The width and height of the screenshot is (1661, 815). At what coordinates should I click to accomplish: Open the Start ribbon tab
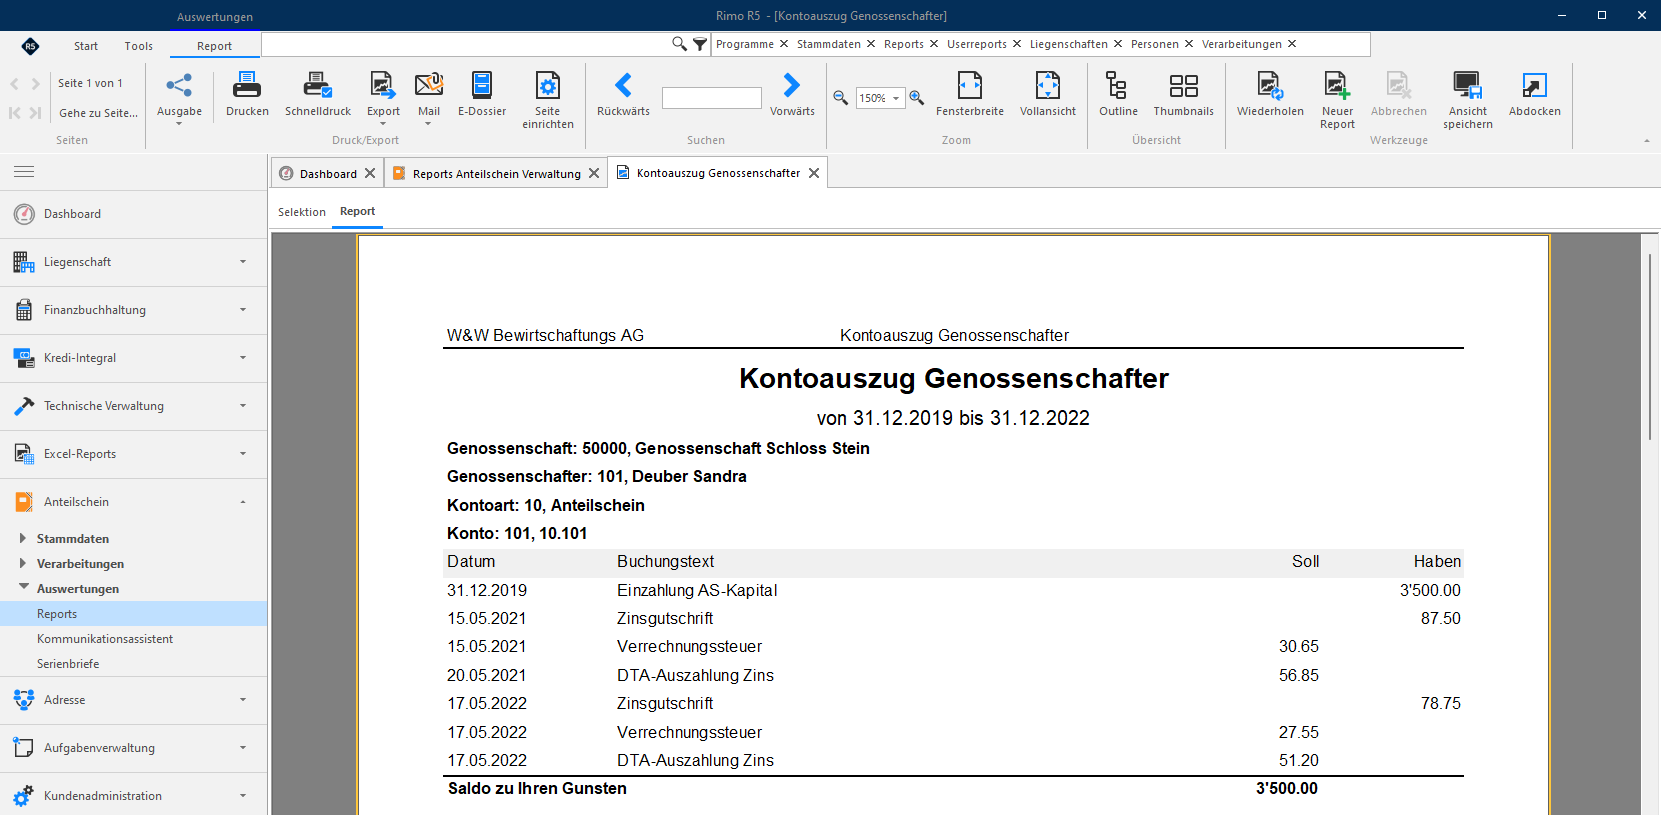click(x=86, y=46)
